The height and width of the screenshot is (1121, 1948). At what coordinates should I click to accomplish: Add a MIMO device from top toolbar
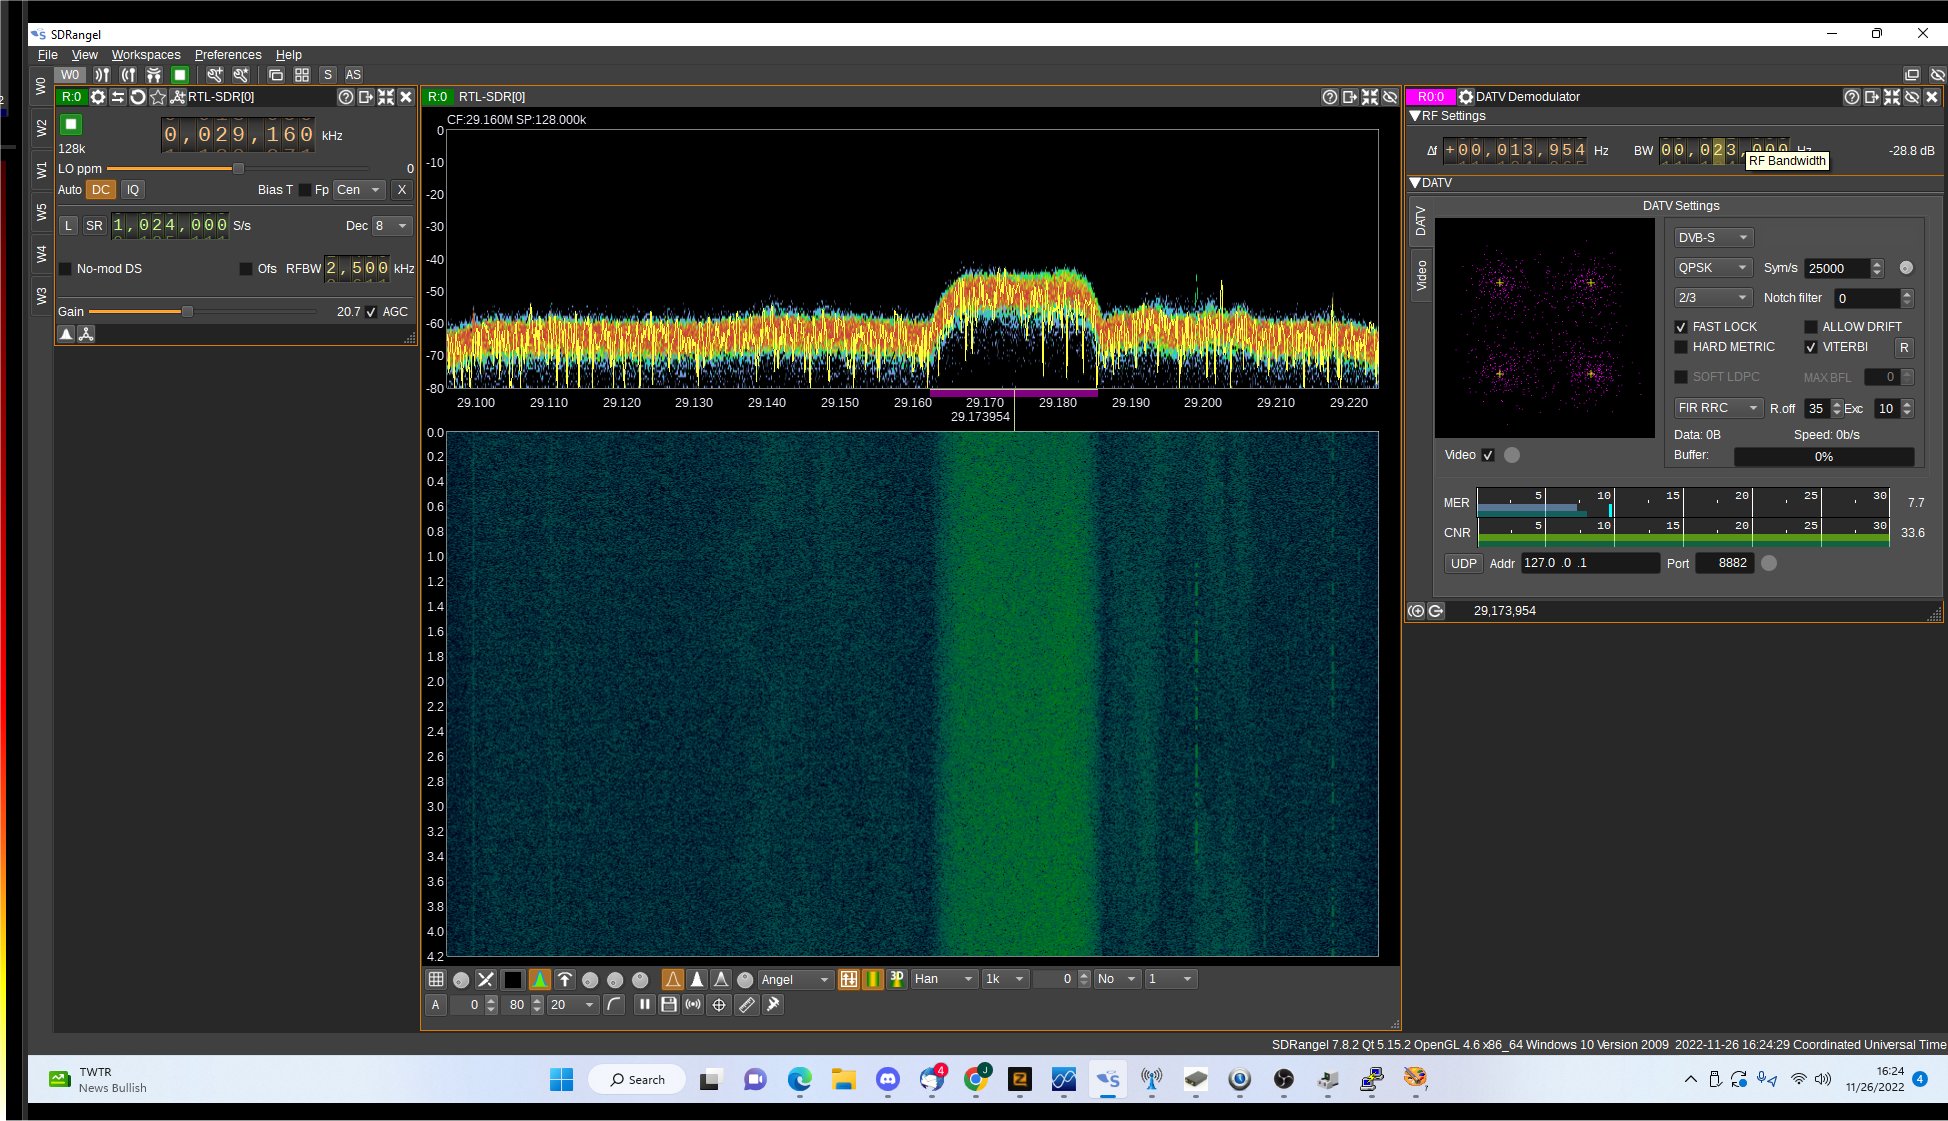coord(154,75)
